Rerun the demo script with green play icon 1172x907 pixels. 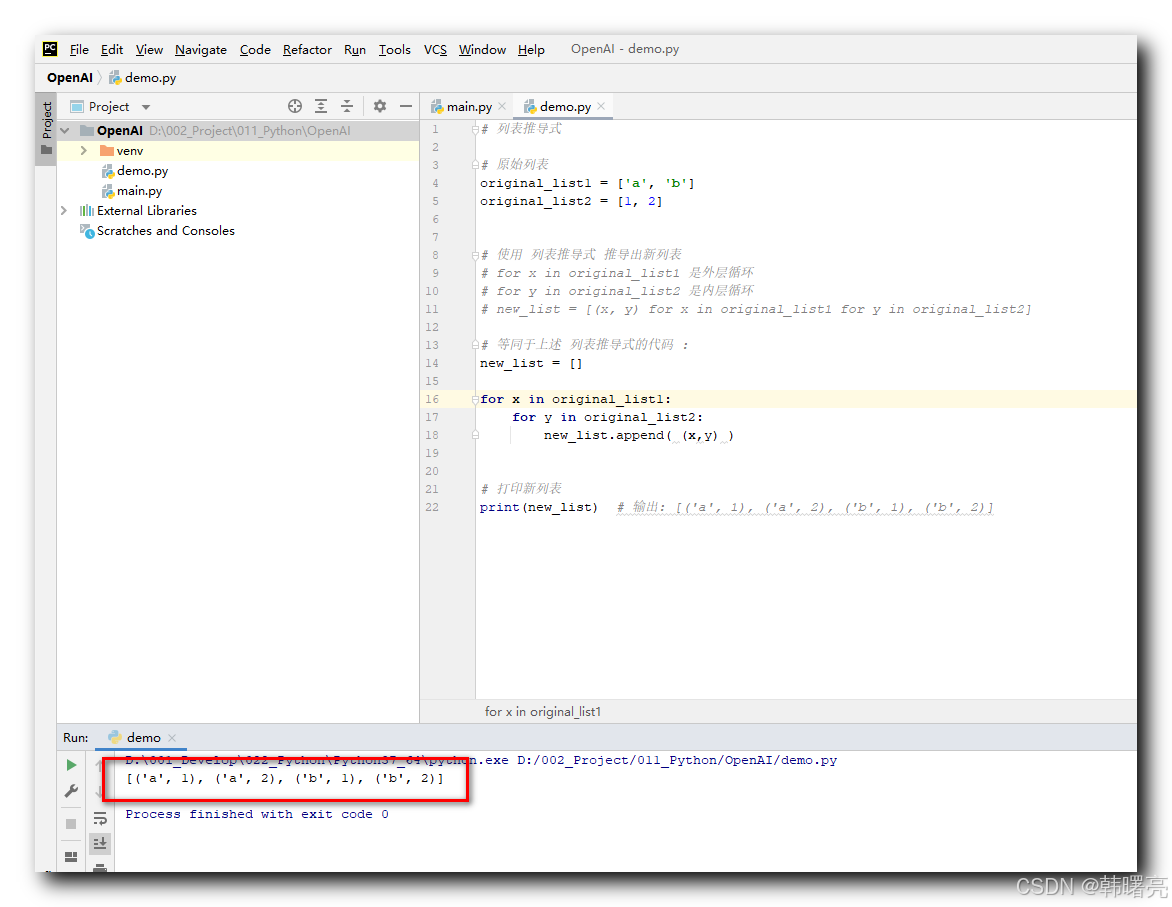pyautogui.click(x=70, y=764)
